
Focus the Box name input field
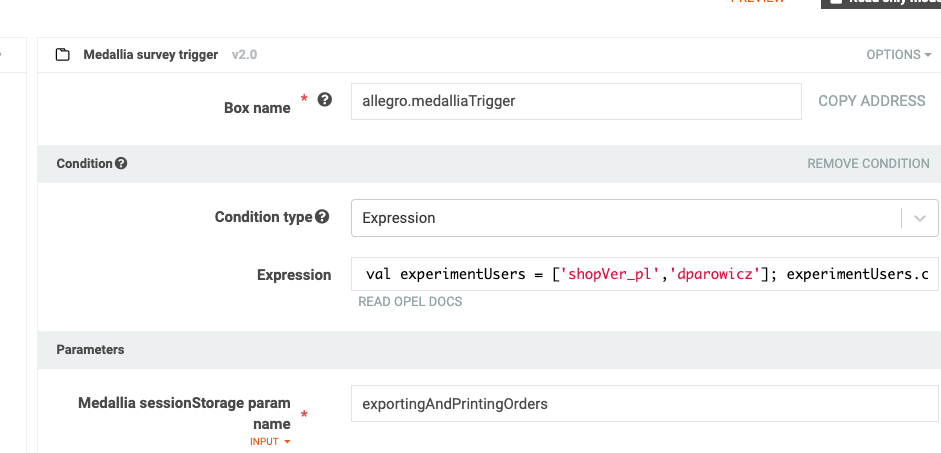pos(576,101)
